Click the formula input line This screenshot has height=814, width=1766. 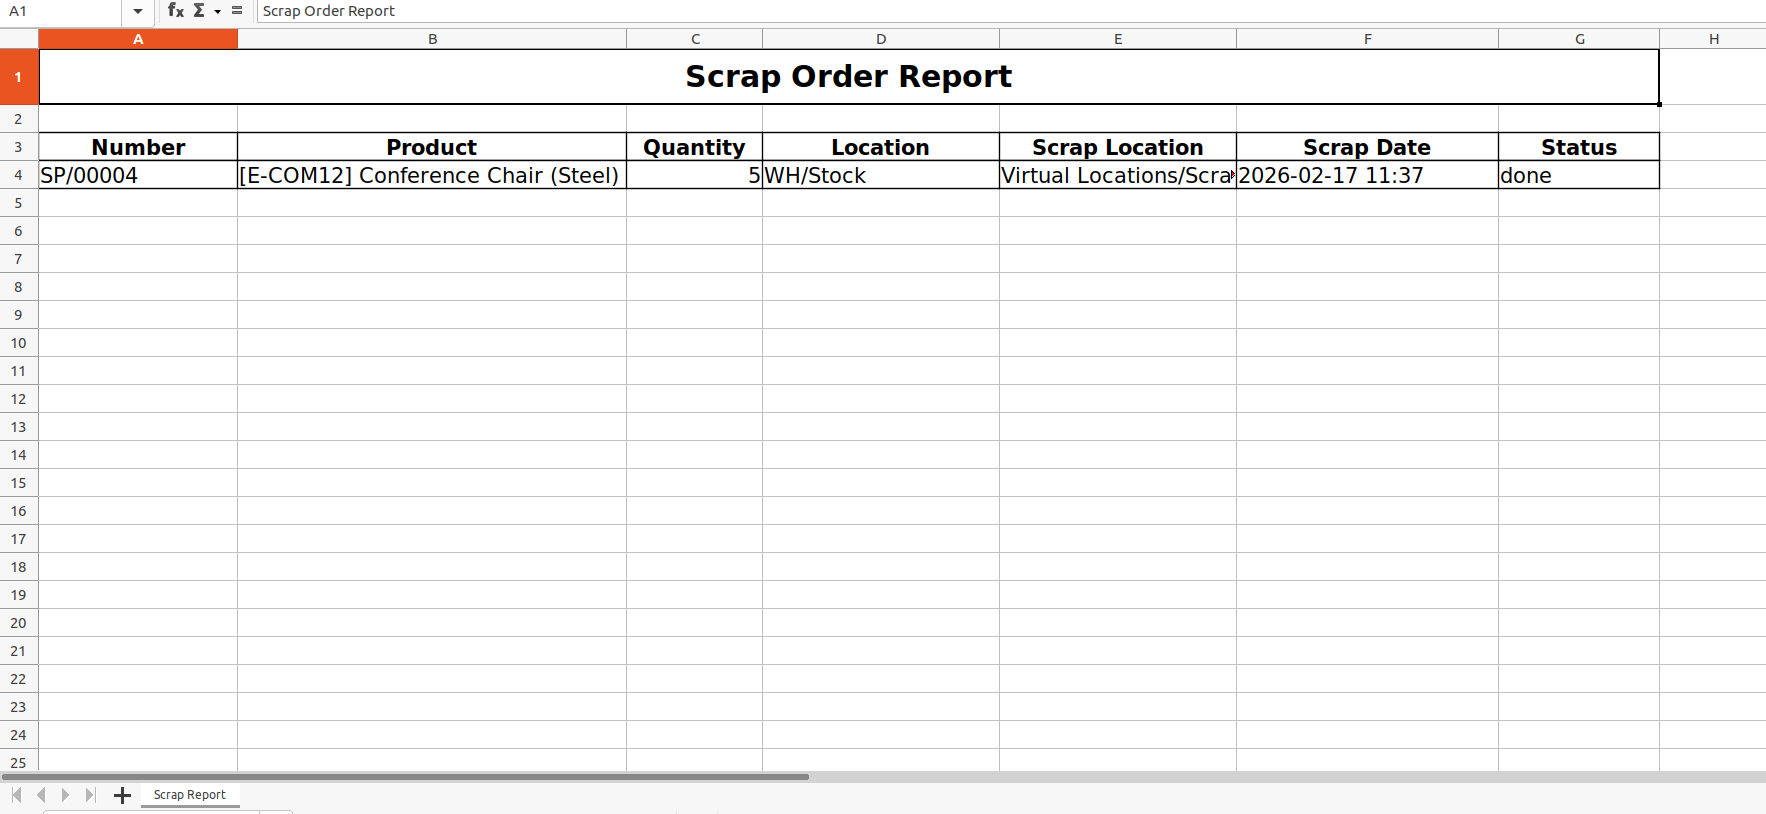pos(1010,11)
